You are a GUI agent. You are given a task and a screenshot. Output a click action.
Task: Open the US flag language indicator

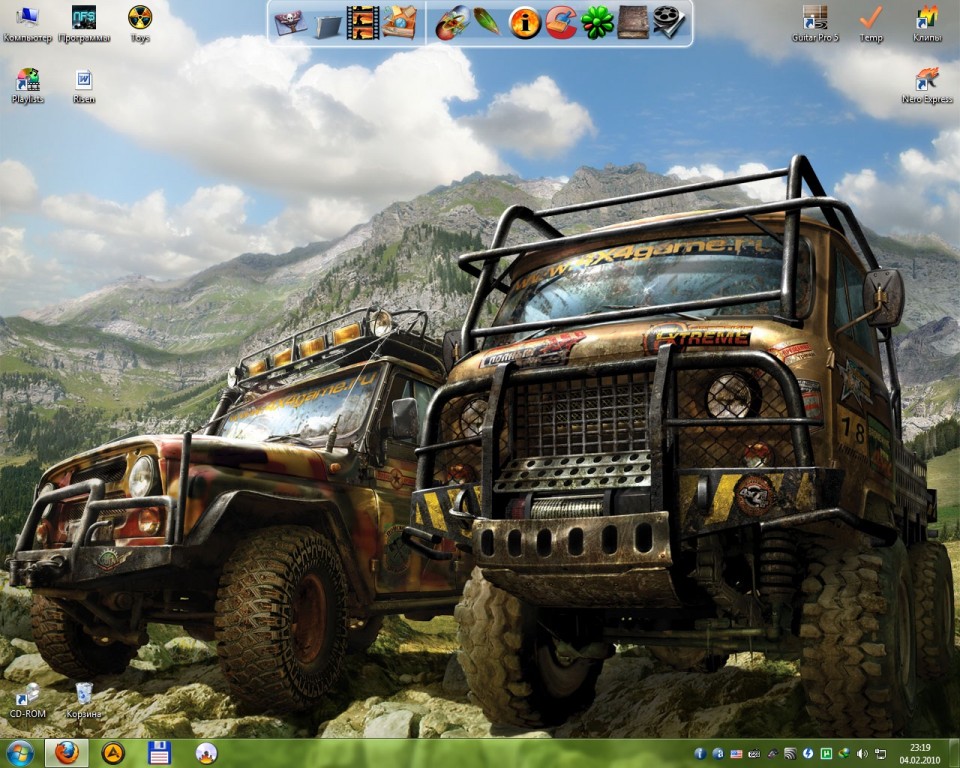click(x=737, y=754)
